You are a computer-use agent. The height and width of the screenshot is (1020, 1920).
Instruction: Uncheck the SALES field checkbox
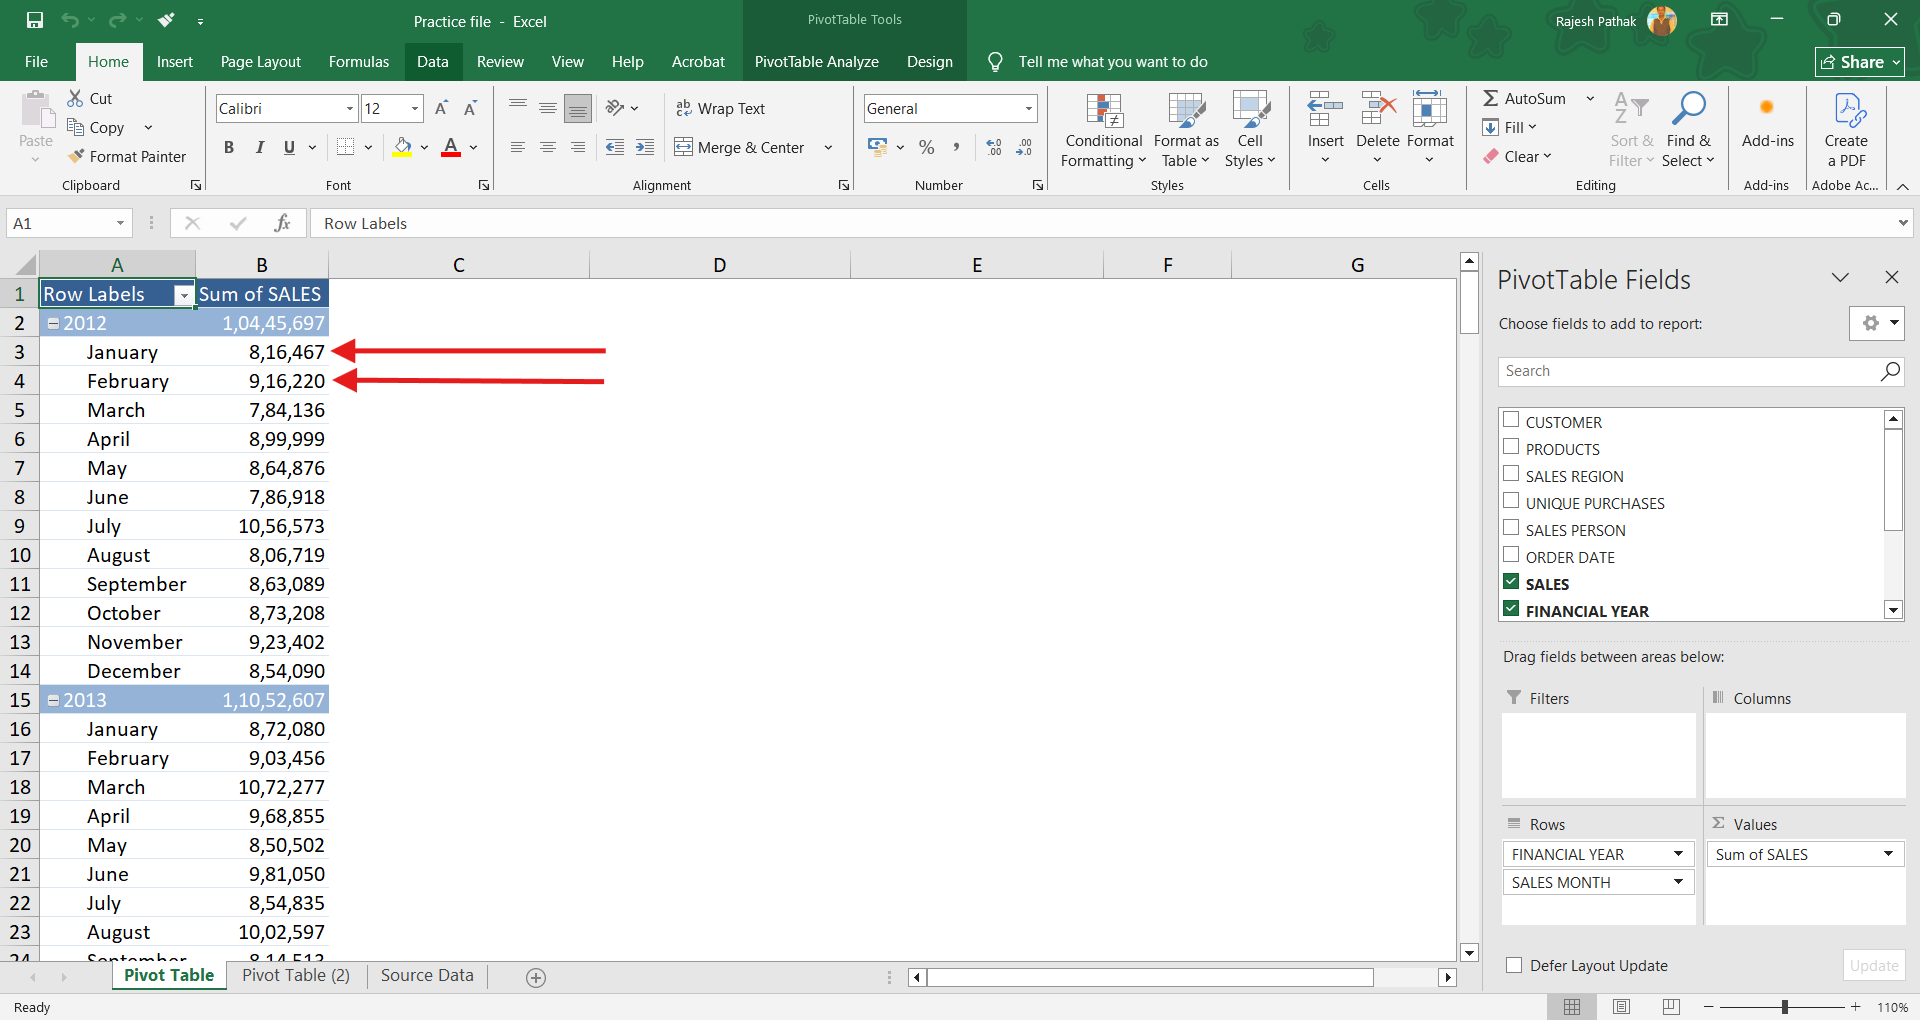coord(1511,583)
